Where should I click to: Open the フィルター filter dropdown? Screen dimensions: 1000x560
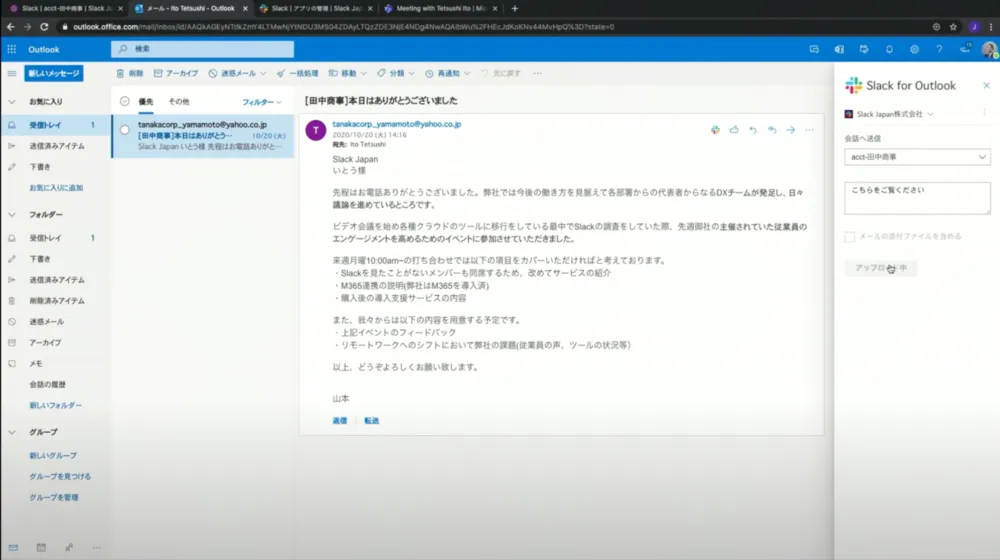coord(261,102)
